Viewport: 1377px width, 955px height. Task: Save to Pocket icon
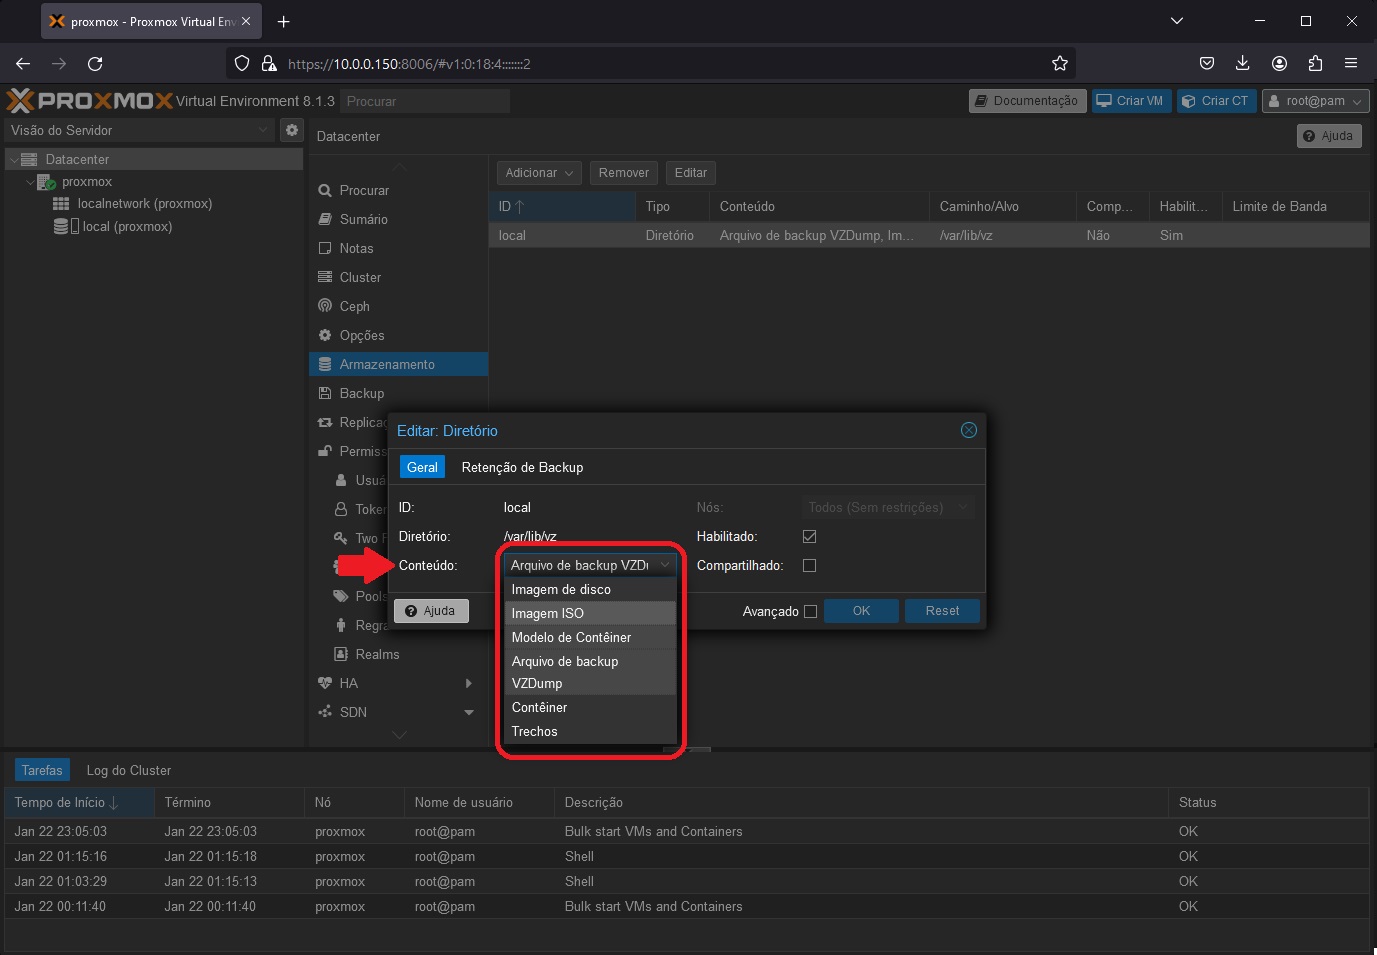coord(1207,63)
